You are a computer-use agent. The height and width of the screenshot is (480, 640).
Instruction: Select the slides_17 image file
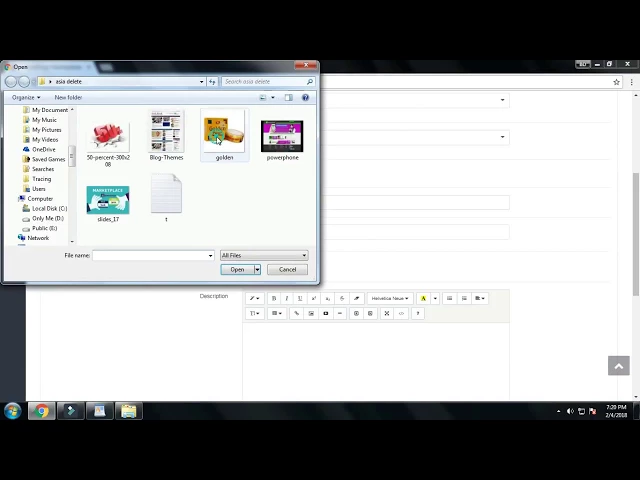pyautogui.click(x=108, y=203)
